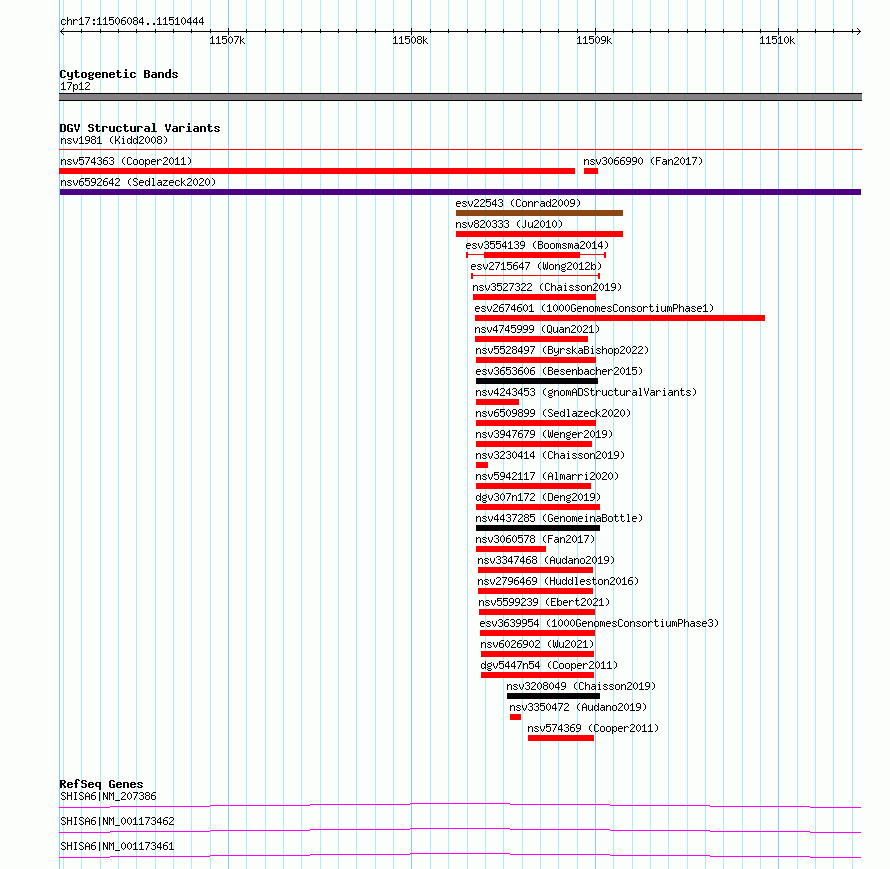Open the nsv3350472 (Audano2019) label

[x=578, y=707]
